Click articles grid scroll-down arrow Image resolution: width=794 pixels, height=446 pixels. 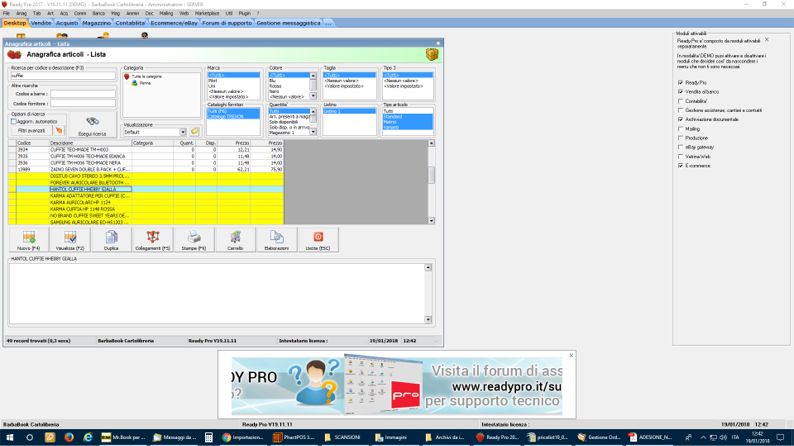pos(431,221)
